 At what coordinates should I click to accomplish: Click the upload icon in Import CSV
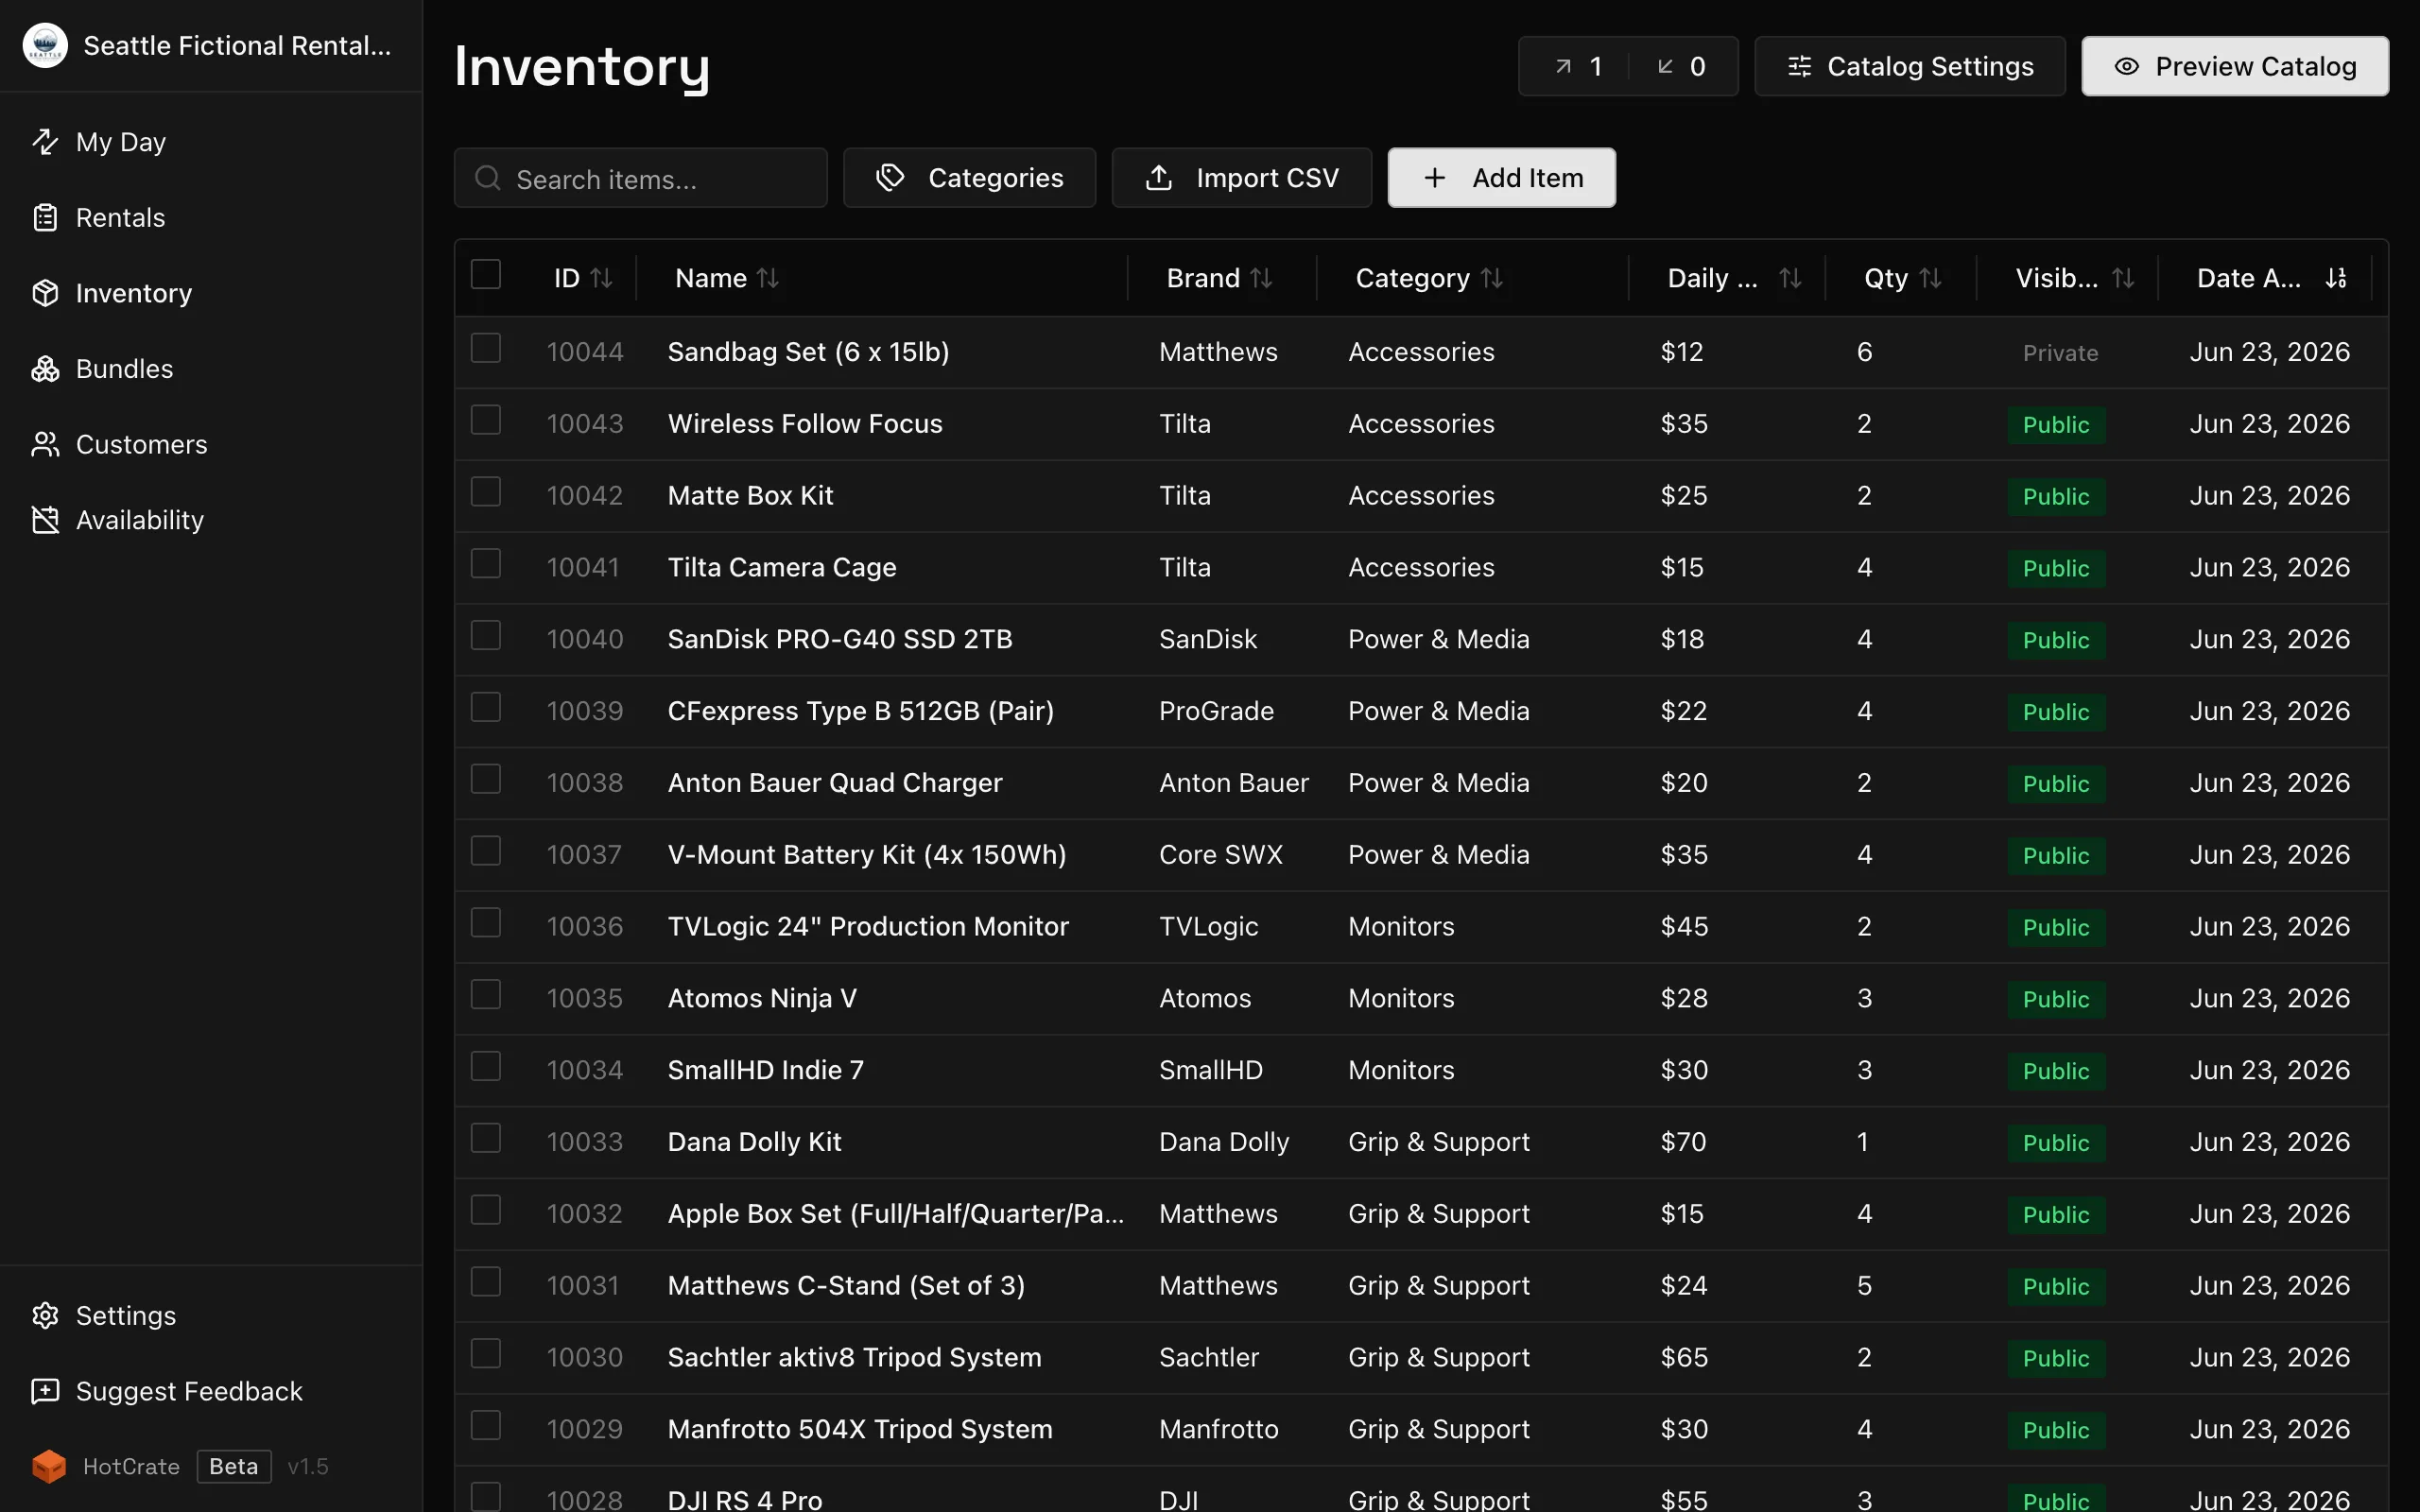pyautogui.click(x=1159, y=177)
